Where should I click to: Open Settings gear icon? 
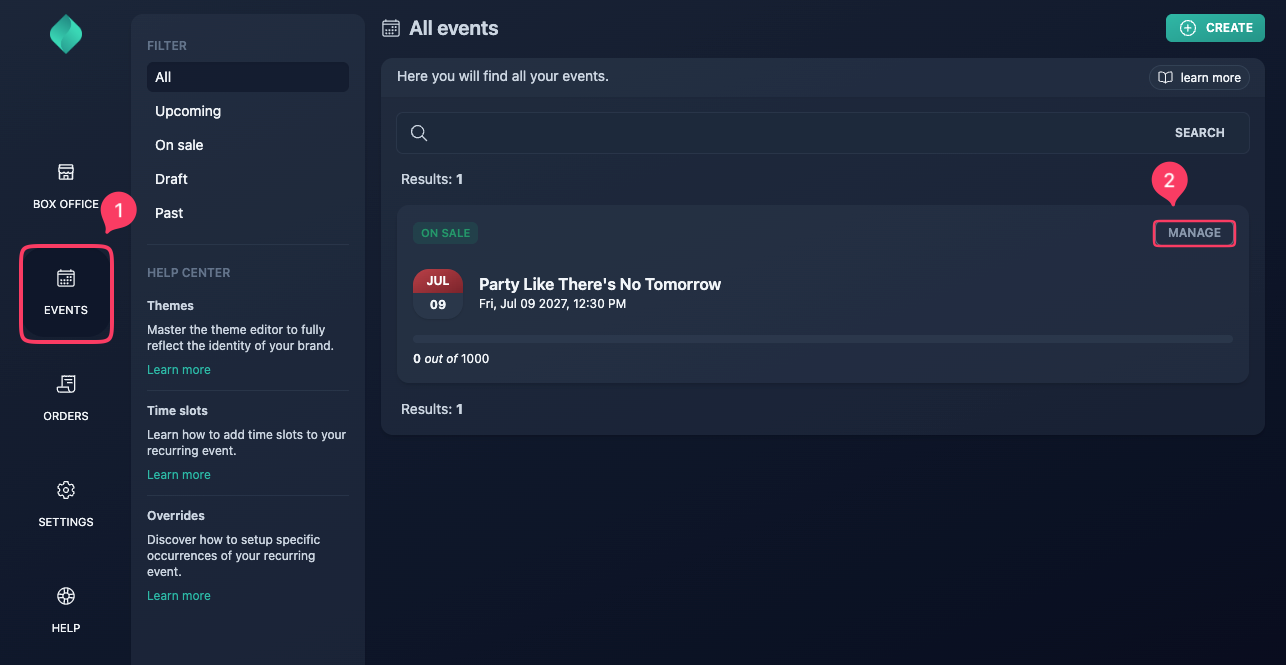tap(66, 490)
